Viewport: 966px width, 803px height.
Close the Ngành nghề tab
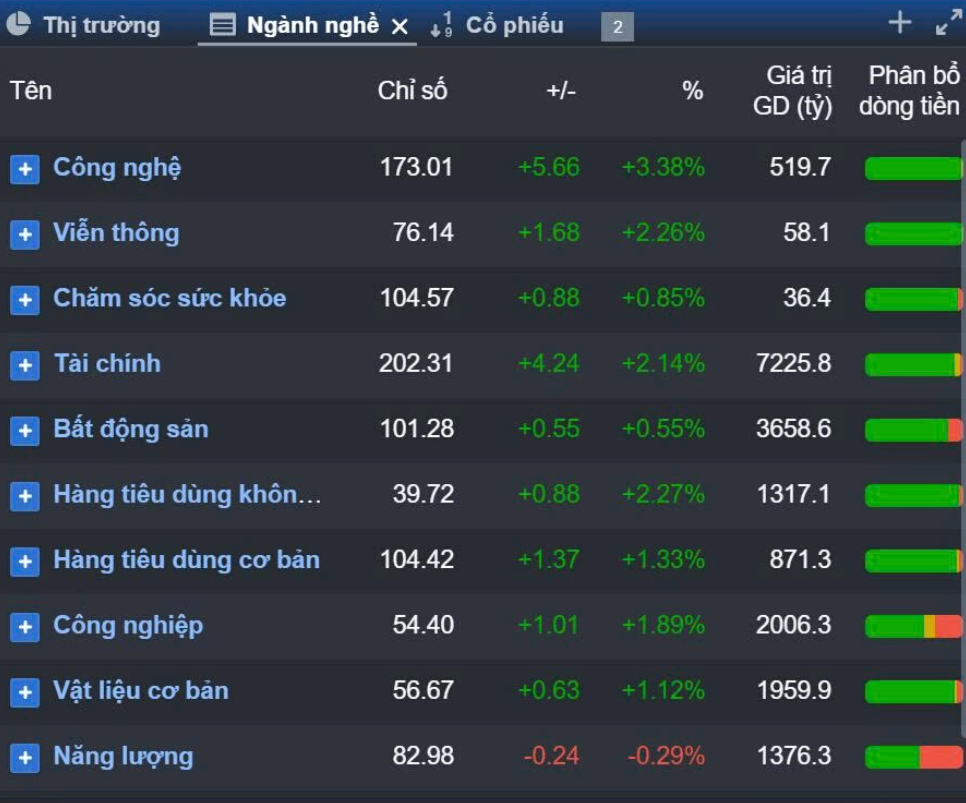(x=399, y=26)
